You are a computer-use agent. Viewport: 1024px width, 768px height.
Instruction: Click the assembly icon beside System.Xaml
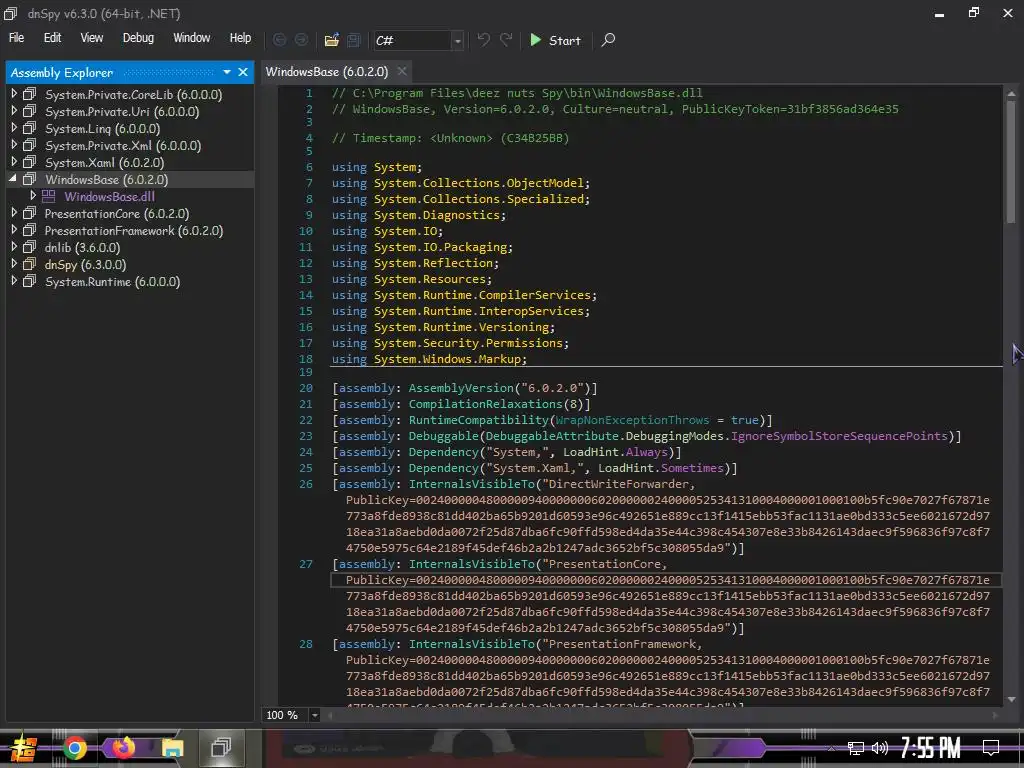[x=29, y=162]
